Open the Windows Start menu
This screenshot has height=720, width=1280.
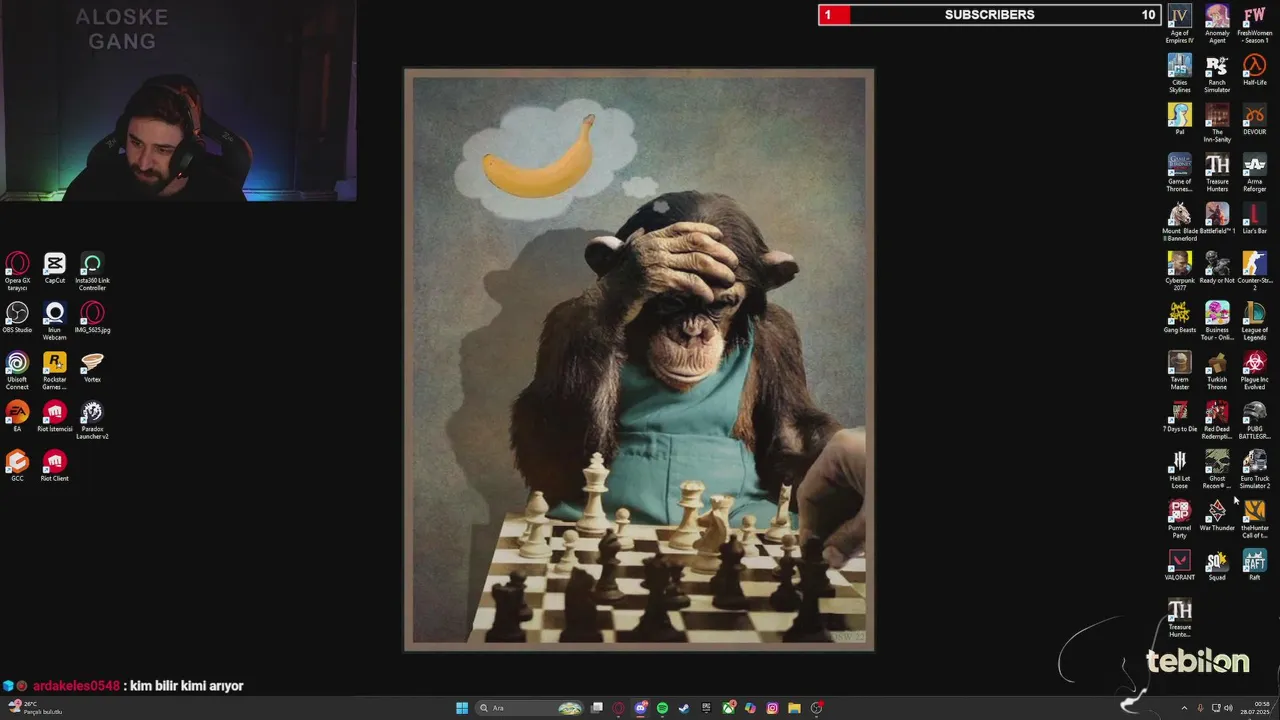[x=462, y=708]
